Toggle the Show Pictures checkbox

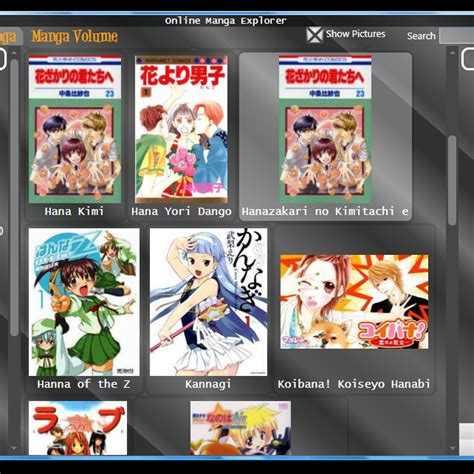[x=315, y=35]
